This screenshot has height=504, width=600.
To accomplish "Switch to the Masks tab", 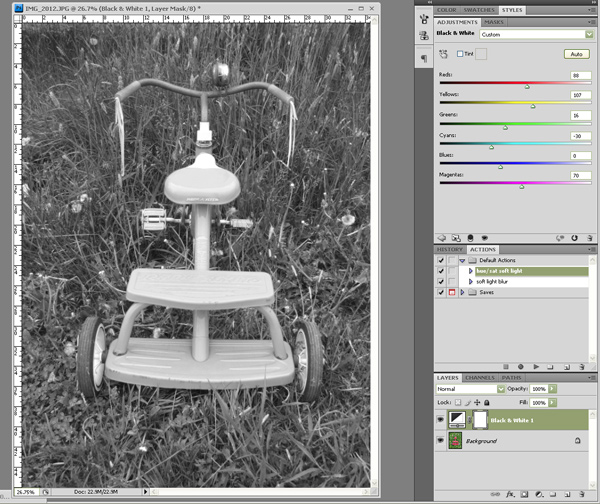I will coord(493,21).
